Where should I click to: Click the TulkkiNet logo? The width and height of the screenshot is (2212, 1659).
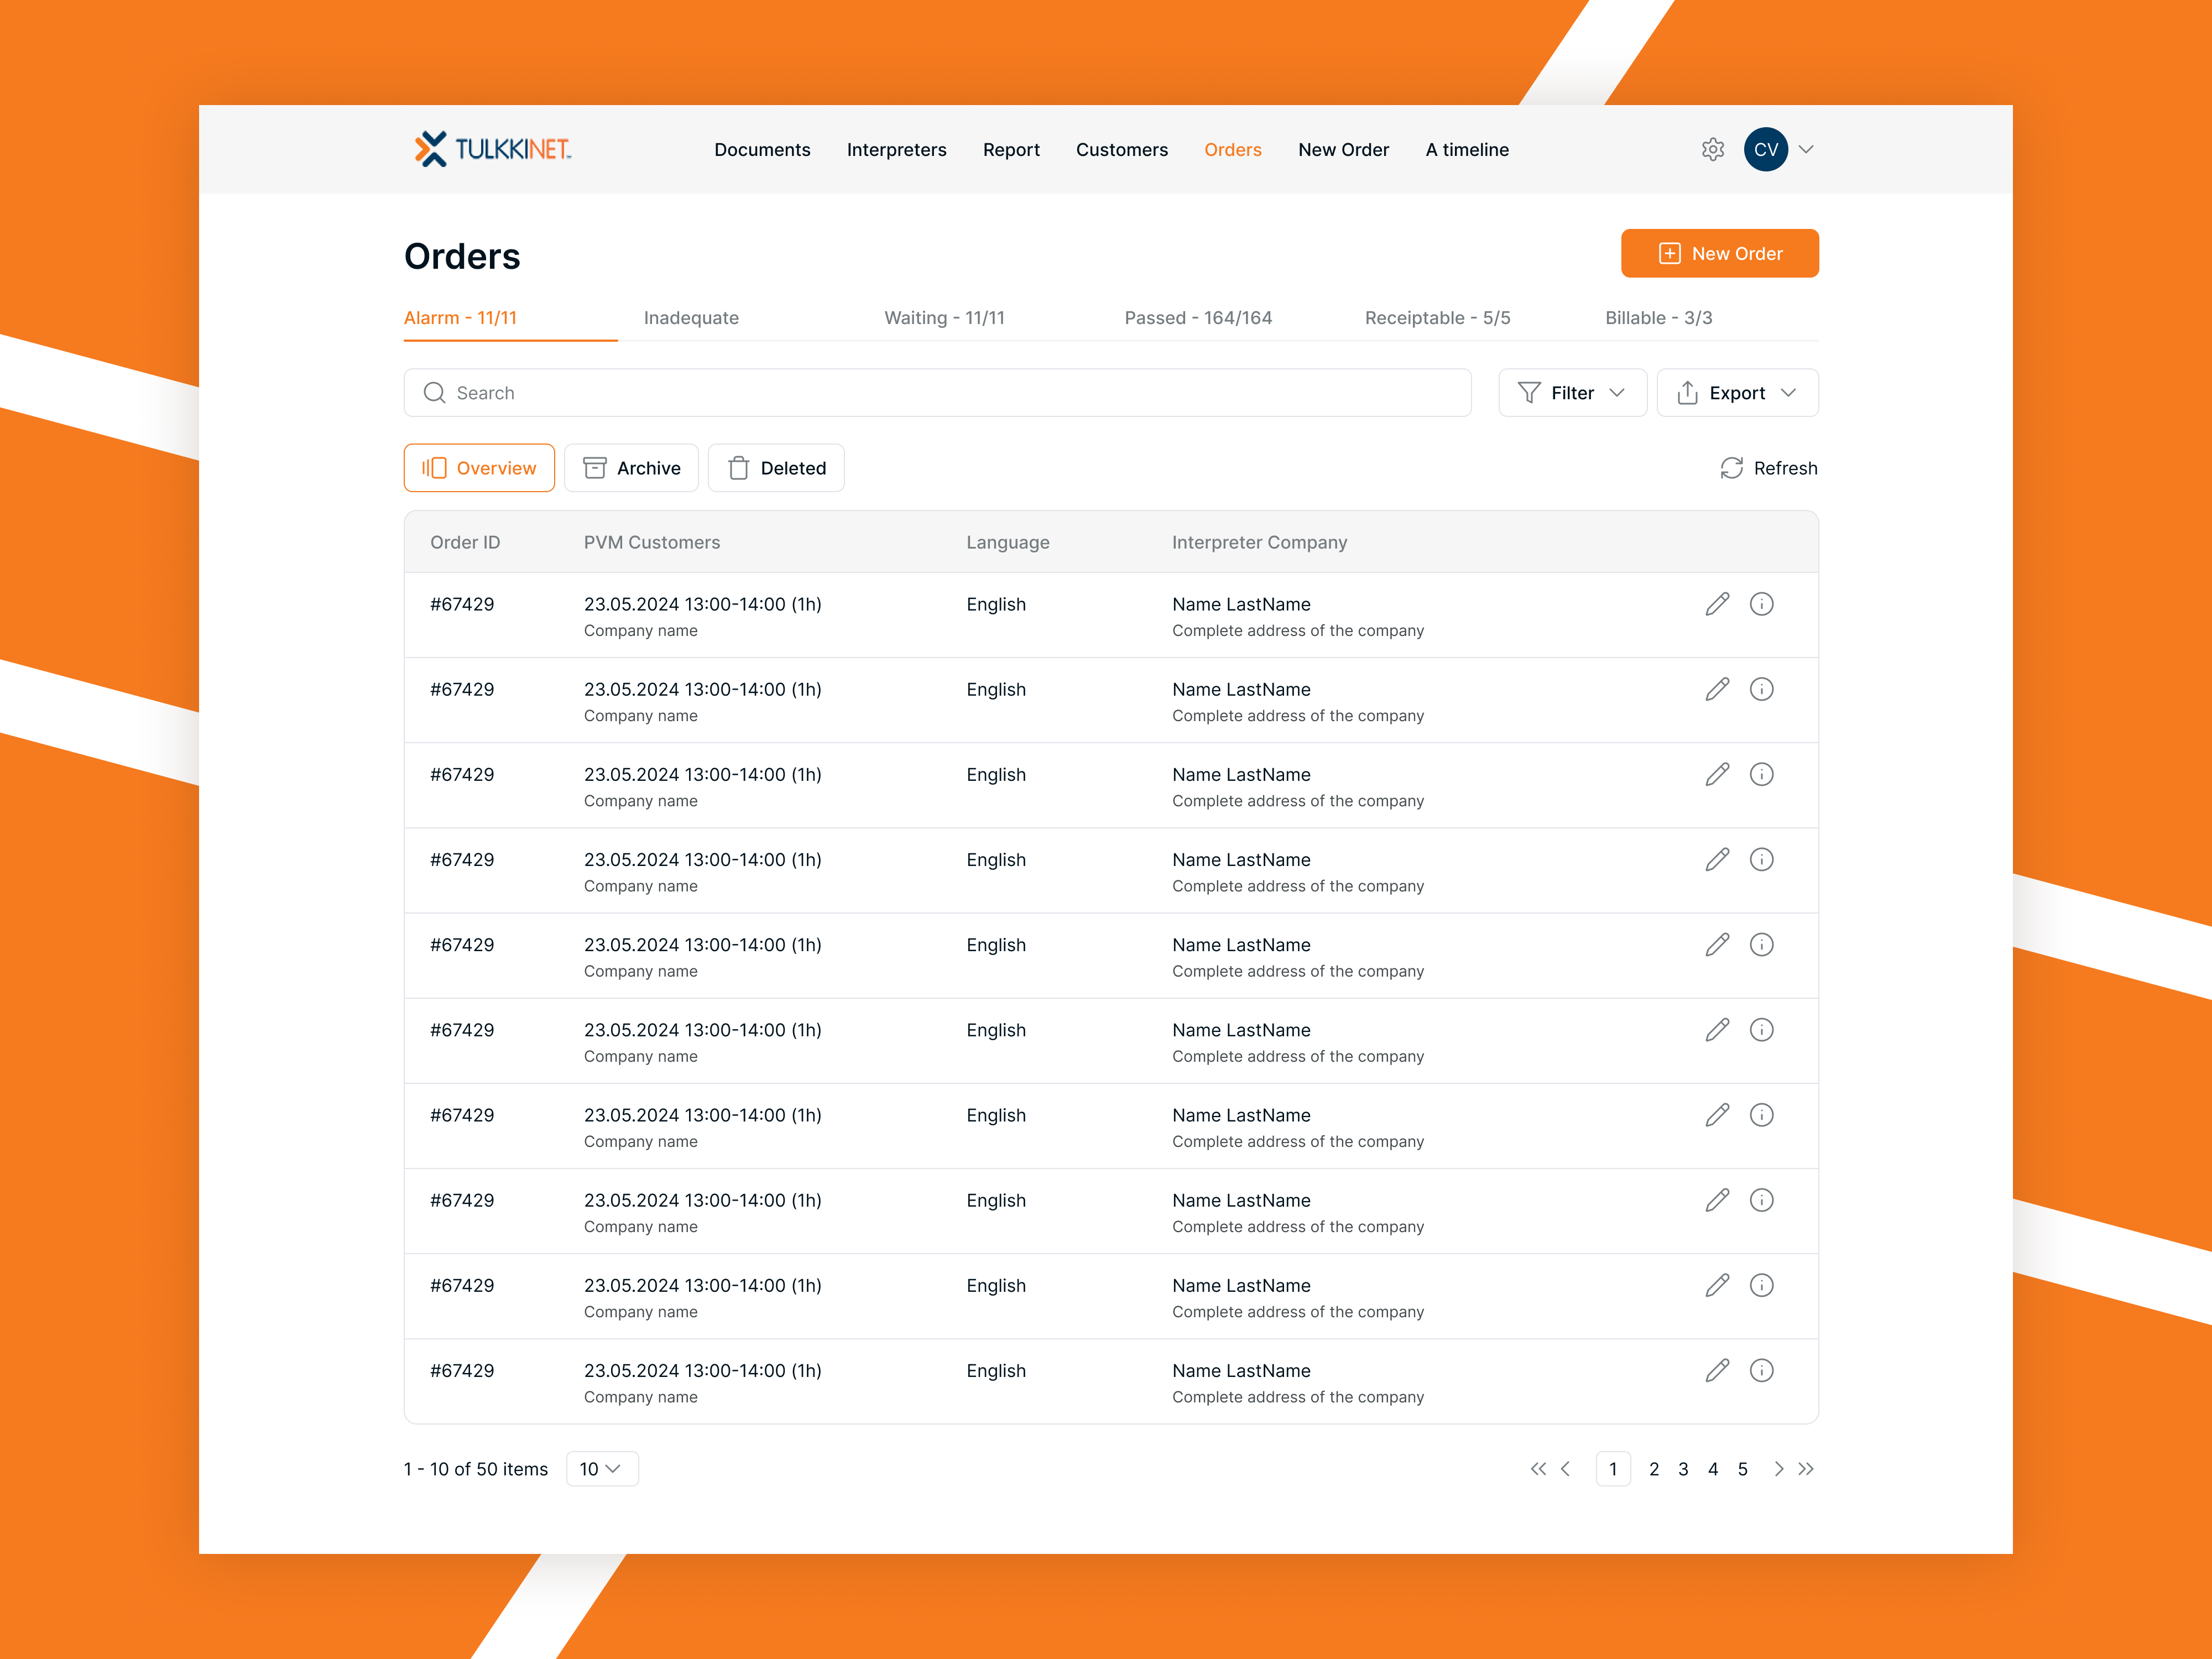pyautogui.click(x=491, y=149)
